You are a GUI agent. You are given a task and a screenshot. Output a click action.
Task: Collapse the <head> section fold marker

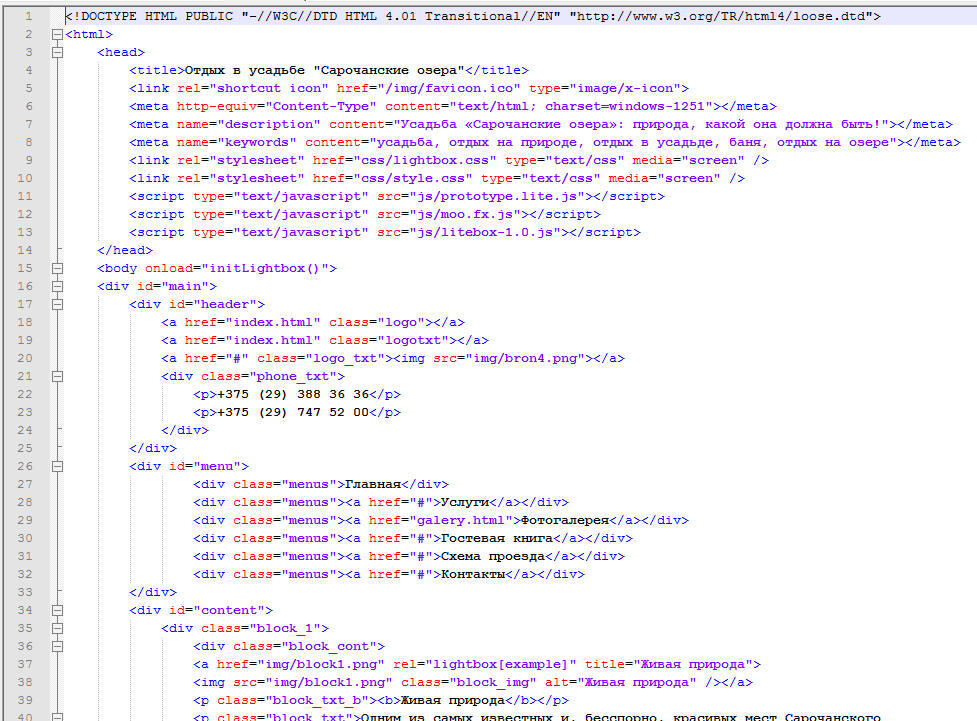point(57,52)
